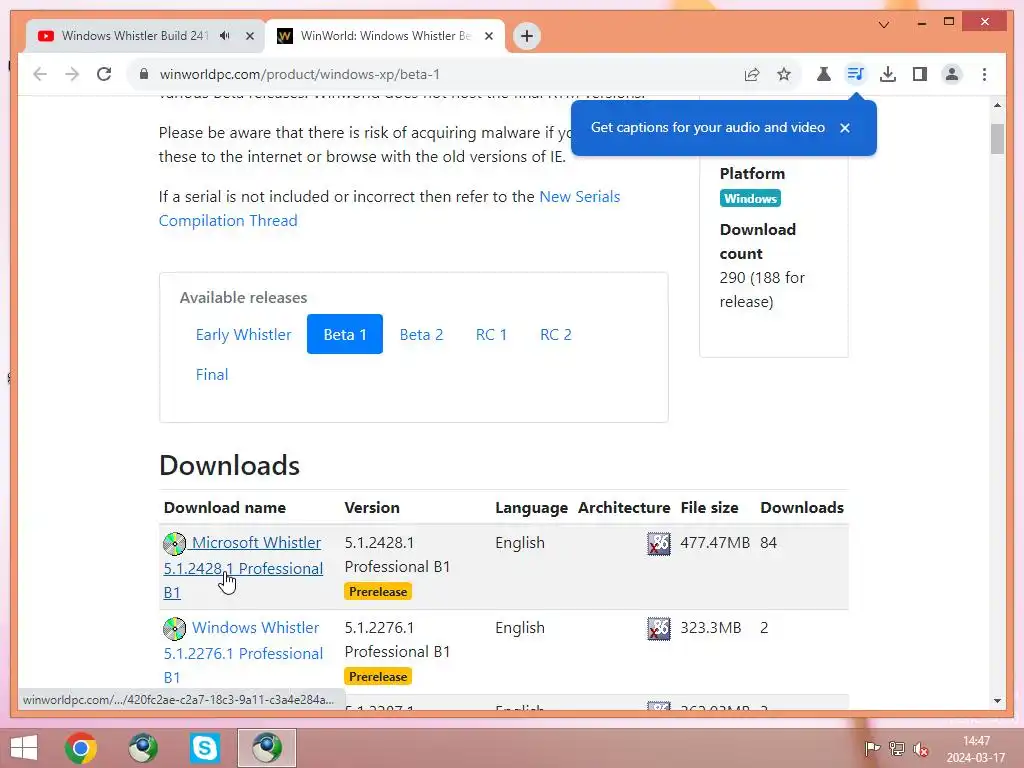This screenshot has height=768, width=1024.
Task: Open a new tab
Action: click(x=527, y=36)
